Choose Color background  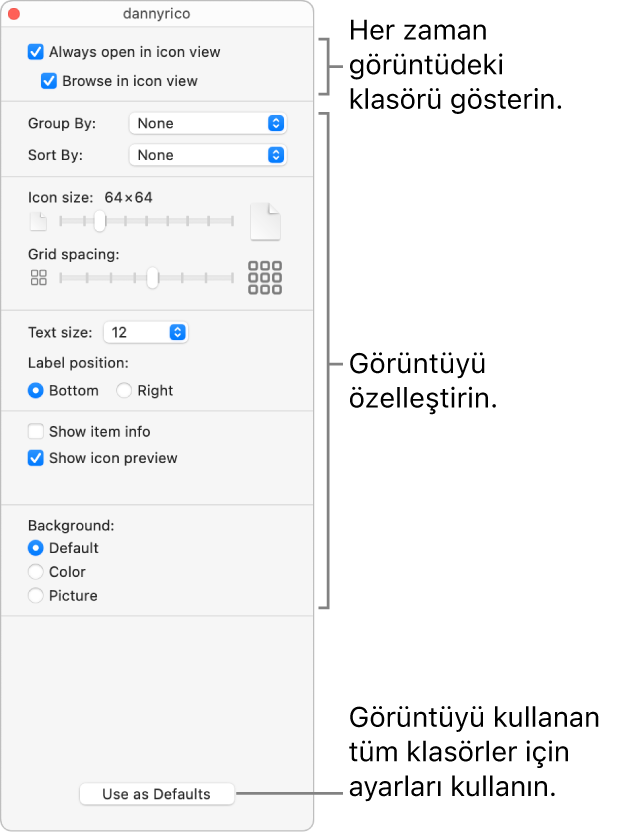(36, 572)
